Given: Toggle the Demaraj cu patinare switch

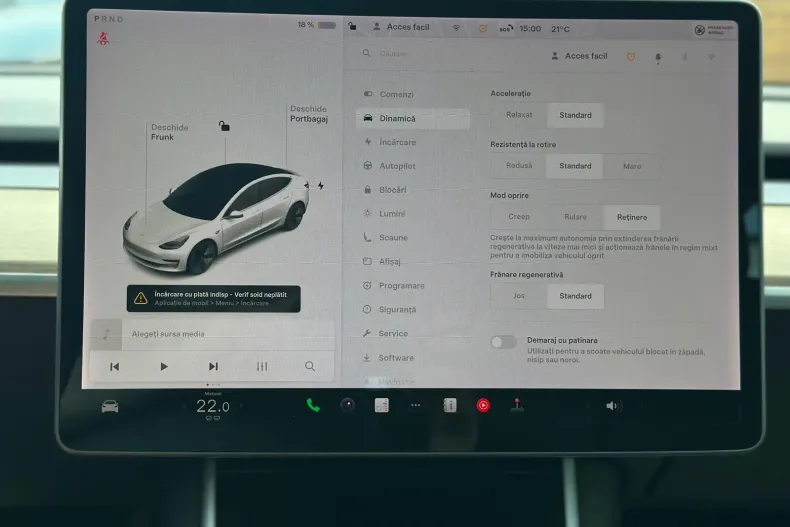Looking at the screenshot, I should click(503, 343).
